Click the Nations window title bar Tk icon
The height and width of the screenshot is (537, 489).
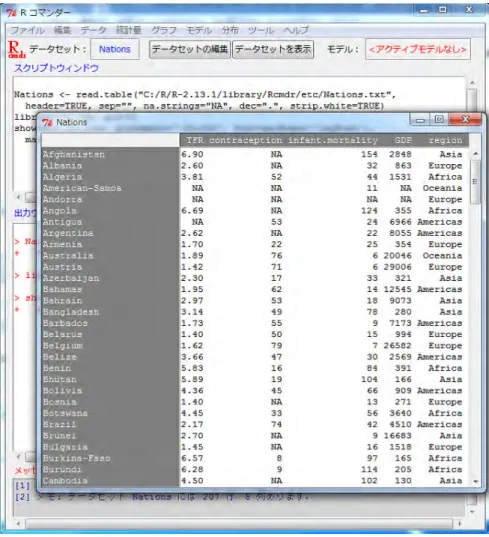point(47,122)
